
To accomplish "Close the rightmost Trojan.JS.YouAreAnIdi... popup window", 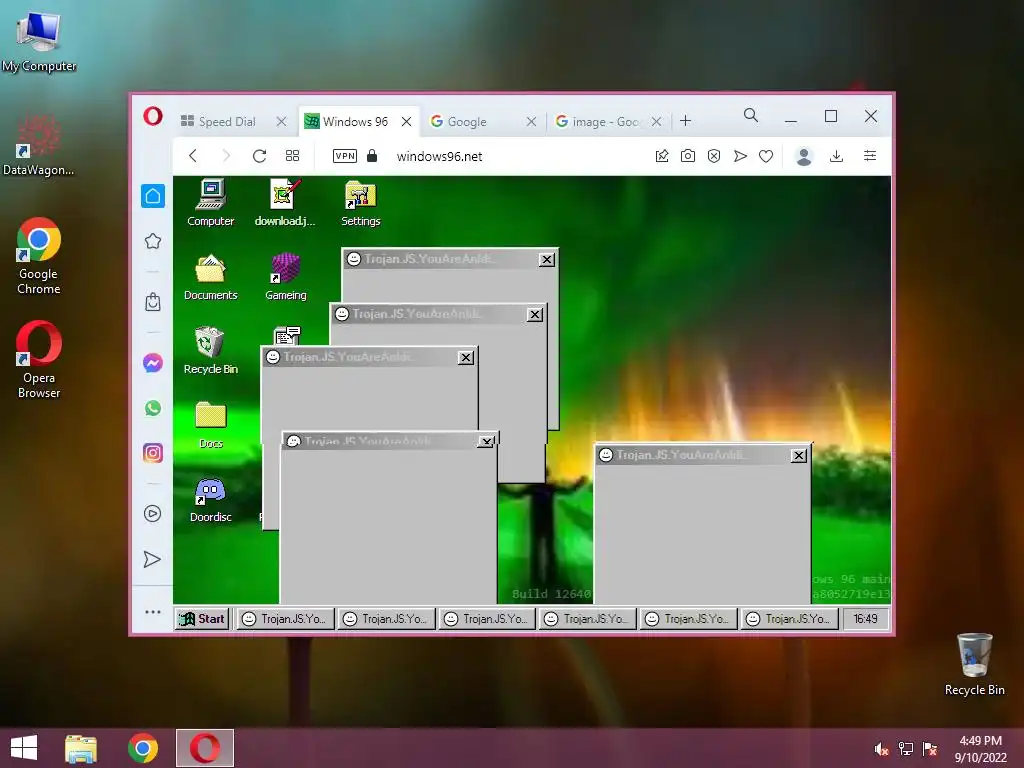I will [798, 455].
